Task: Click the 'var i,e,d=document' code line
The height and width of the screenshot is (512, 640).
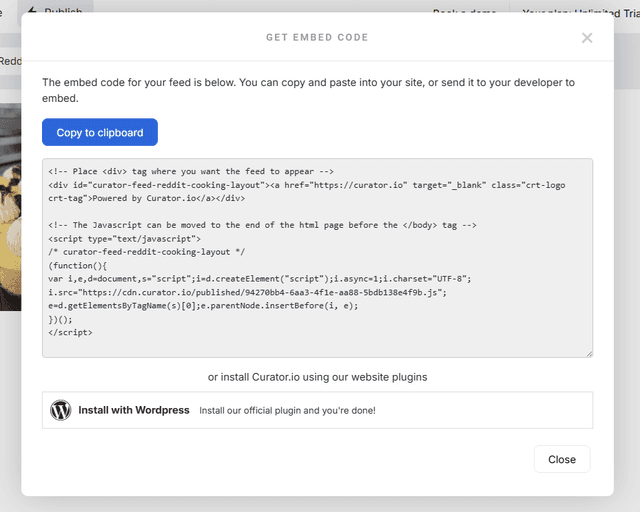Action: coord(260,279)
